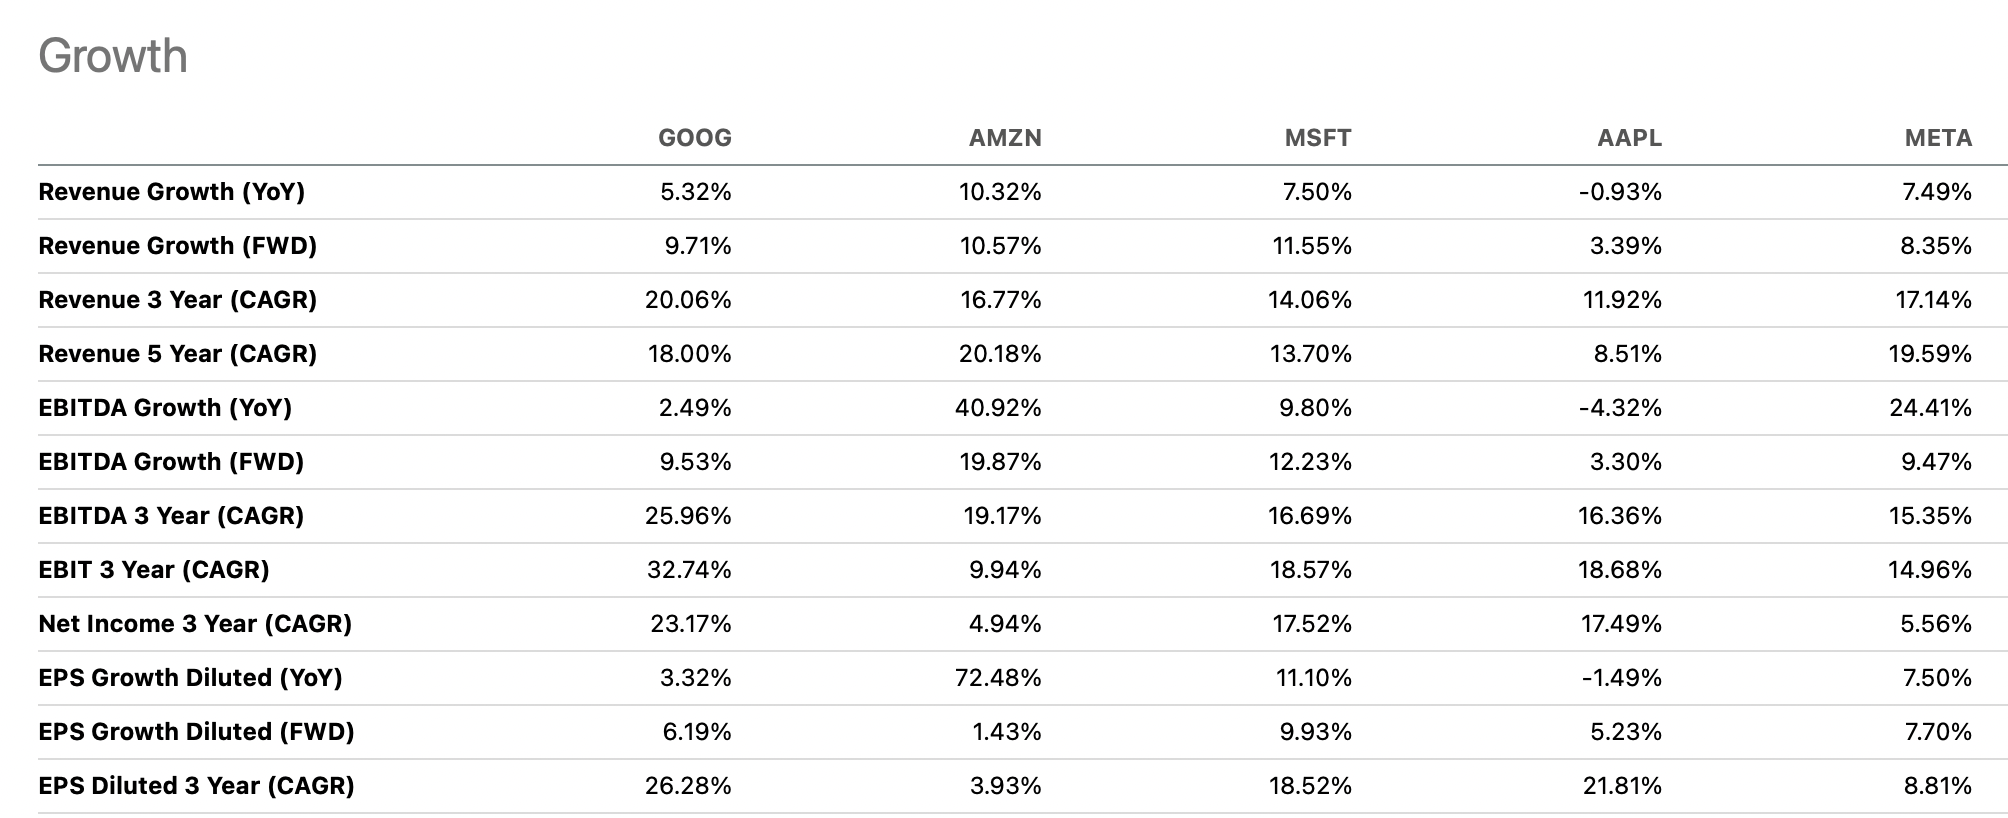
Task: Click the Growth section heading
Action: pyautogui.click(x=113, y=56)
